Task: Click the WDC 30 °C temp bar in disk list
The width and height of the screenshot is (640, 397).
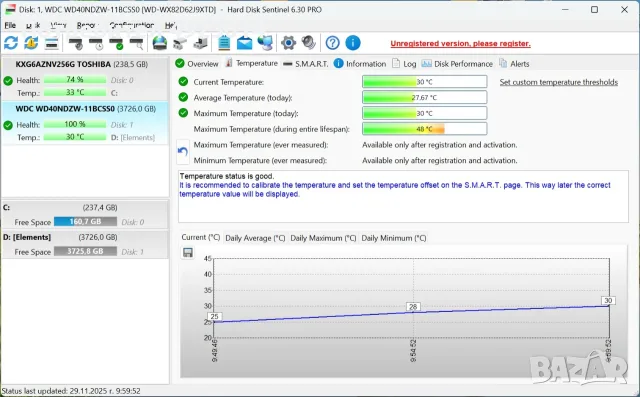Action: click(x=75, y=137)
